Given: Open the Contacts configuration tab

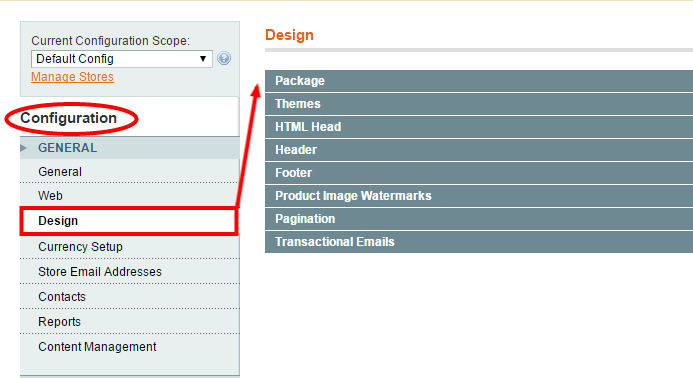Looking at the screenshot, I should pyautogui.click(x=129, y=297).
